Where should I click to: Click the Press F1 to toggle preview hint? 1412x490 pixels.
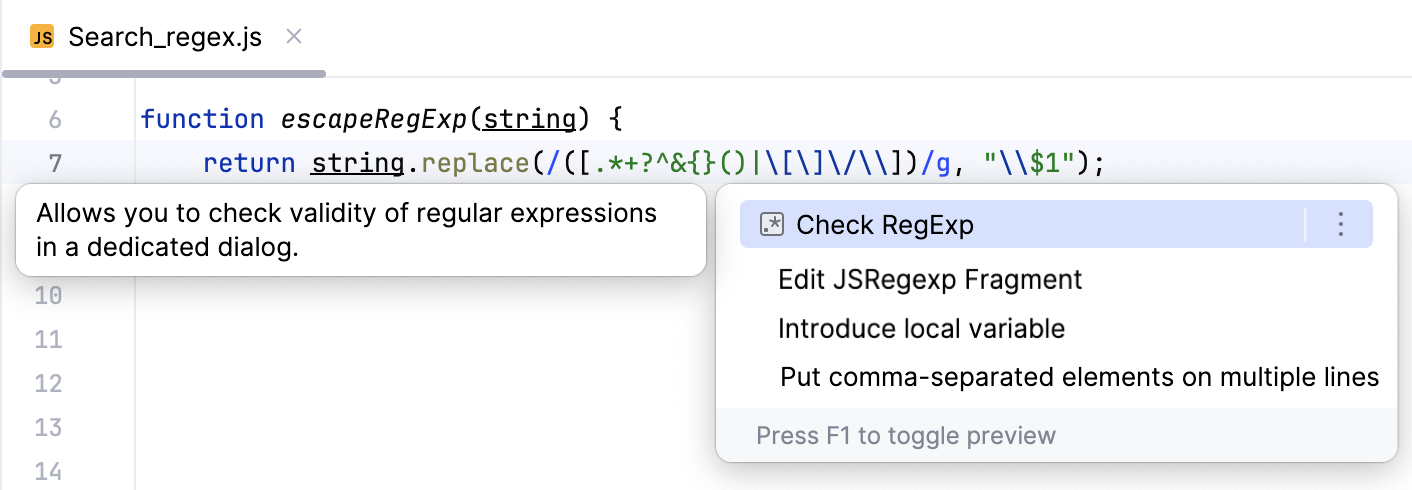tap(906, 436)
